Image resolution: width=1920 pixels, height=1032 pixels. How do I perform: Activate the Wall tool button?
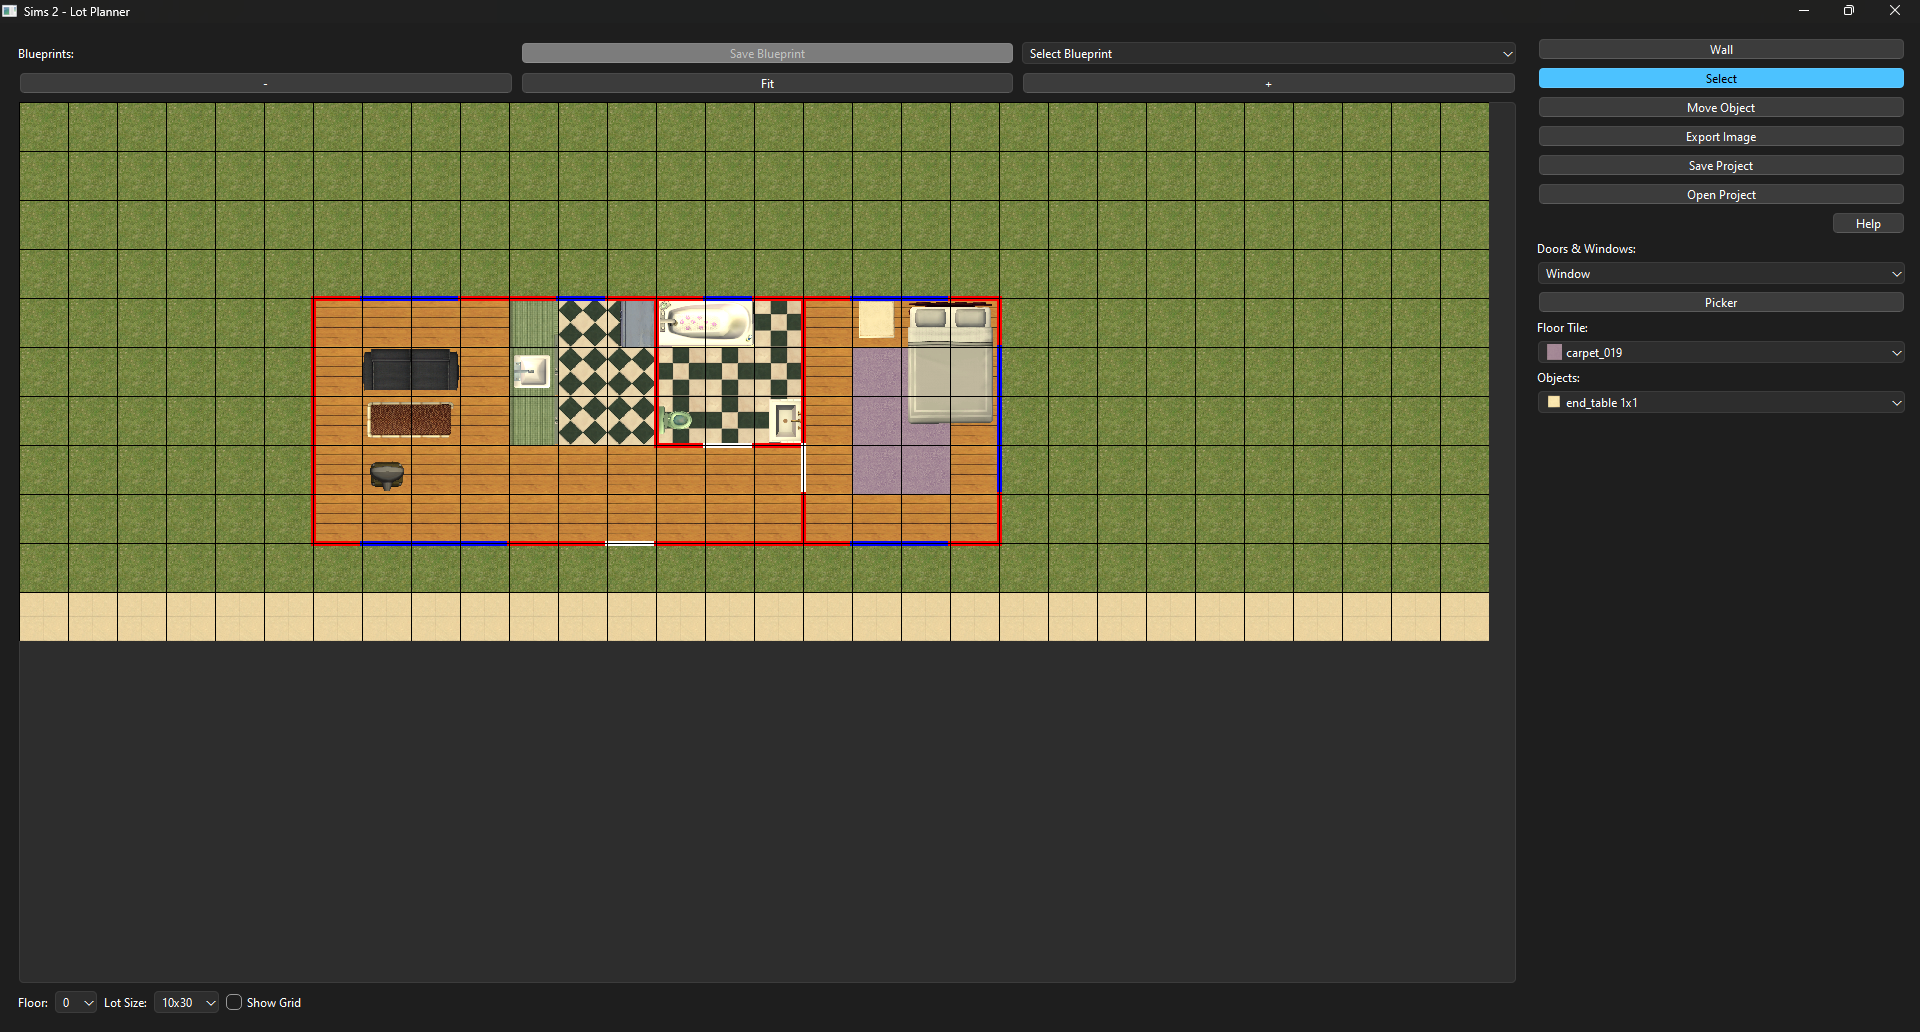[1720, 49]
